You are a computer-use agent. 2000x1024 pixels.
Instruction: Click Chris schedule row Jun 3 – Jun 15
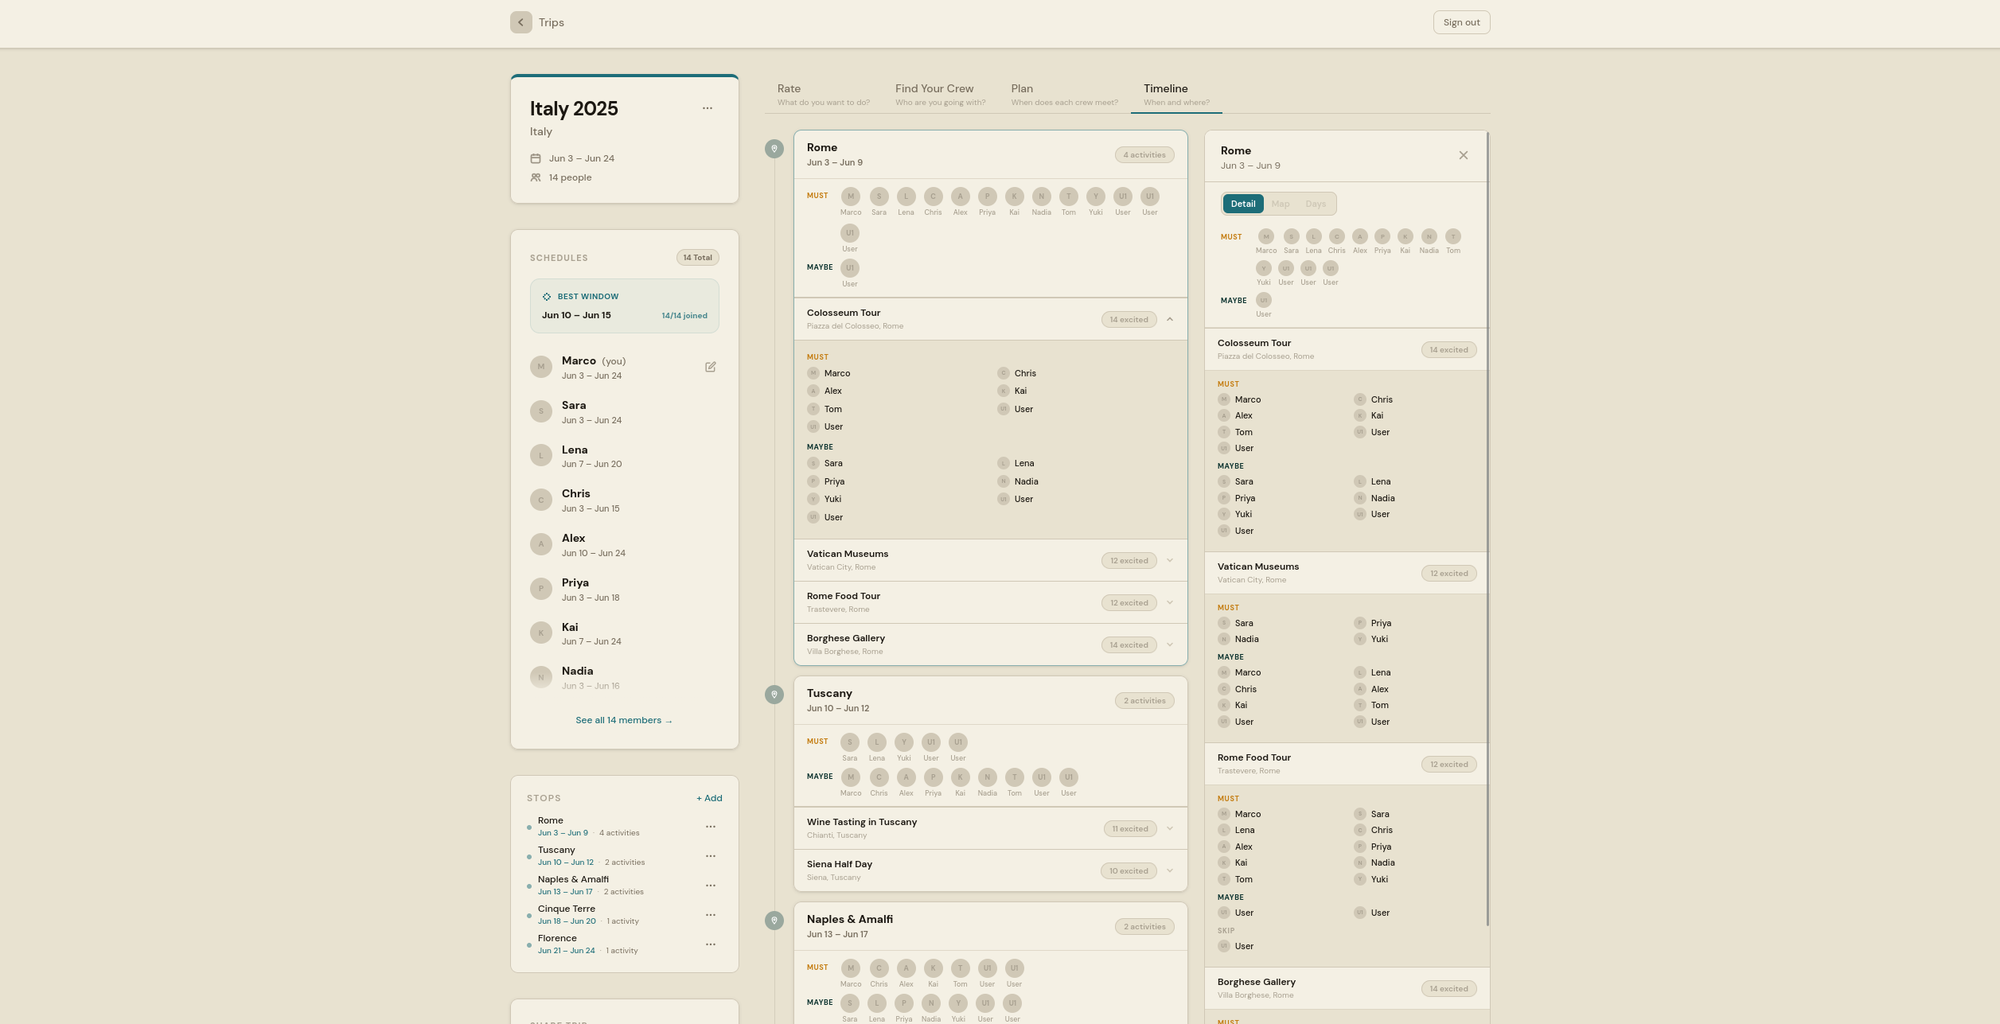[x=624, y=500]
